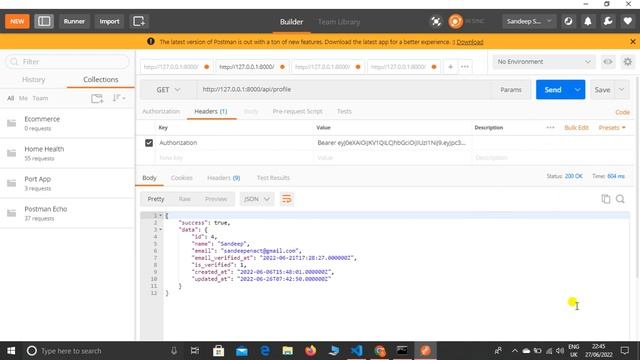Switch to the Builder tab
Image resolution: width=640 pixels, height=360 pixels.
click(x=291, y=22)
